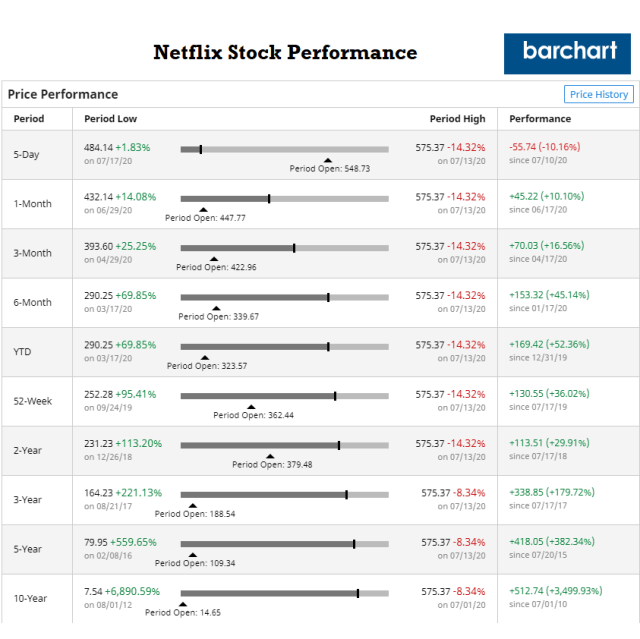Click the 1-Month period open triangle marker
640x639 pixels.
coord(202,209)
